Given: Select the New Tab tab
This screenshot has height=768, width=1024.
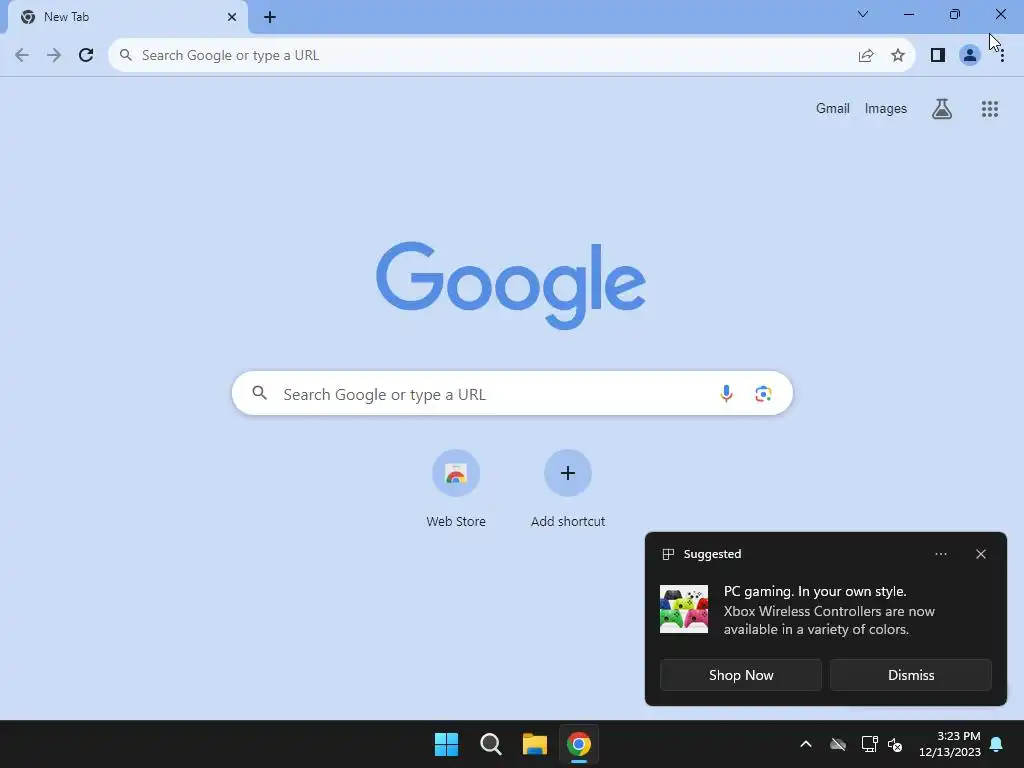Looking at the screenshot, I should point(127,17).
